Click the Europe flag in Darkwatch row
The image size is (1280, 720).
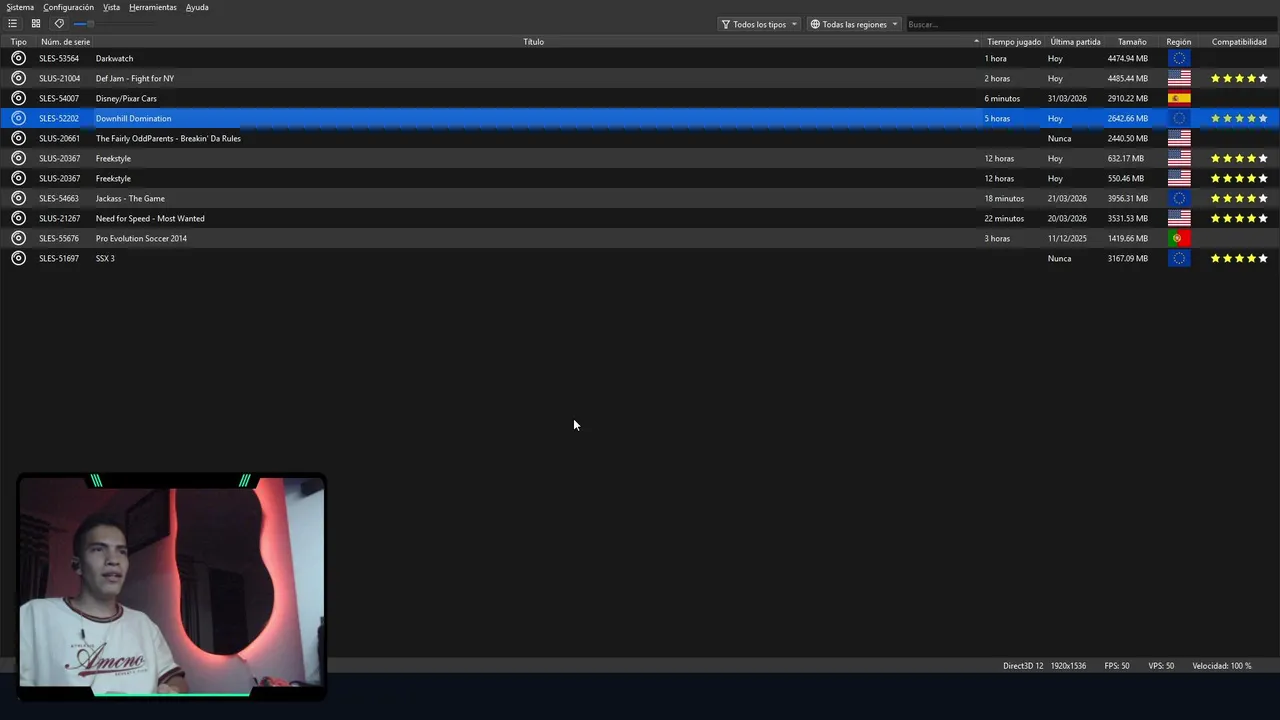[1179, 58]
